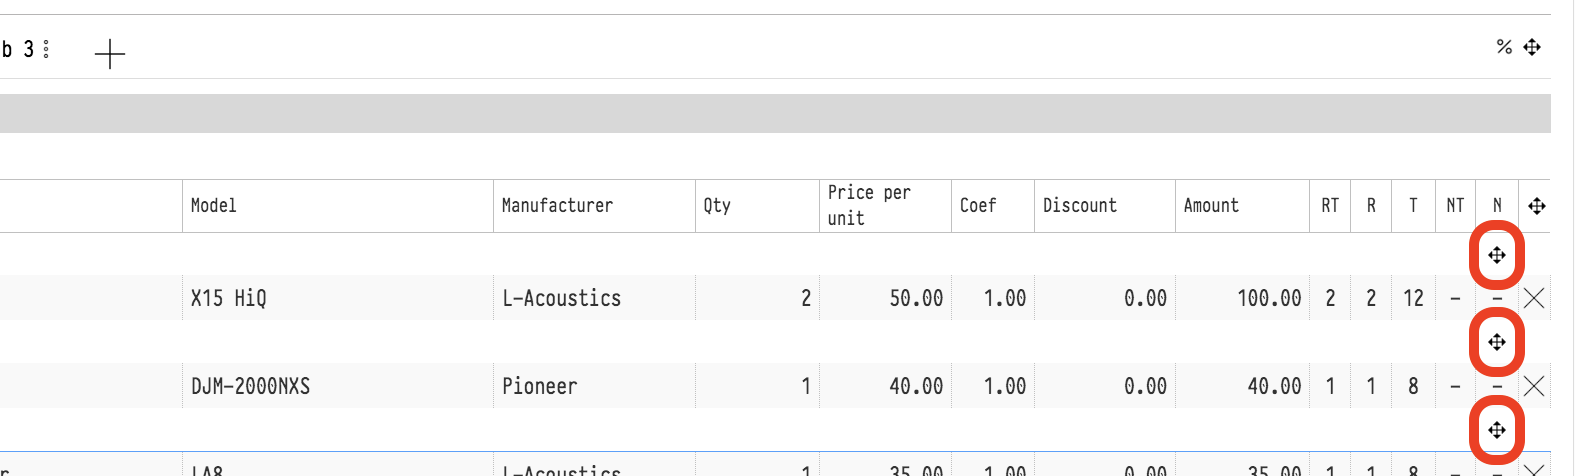Screen dimensions: 1586x476
Task: Click the move icon in the table header
Action: tap(1537, 206)
